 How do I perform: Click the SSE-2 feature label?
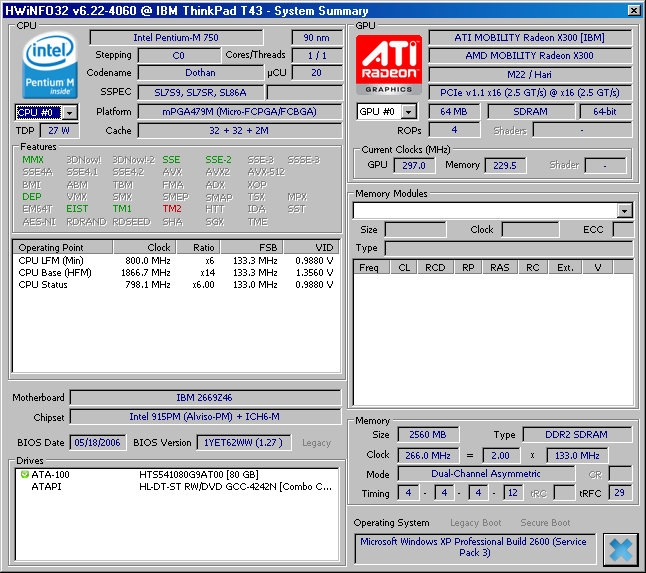coord(218,160)
